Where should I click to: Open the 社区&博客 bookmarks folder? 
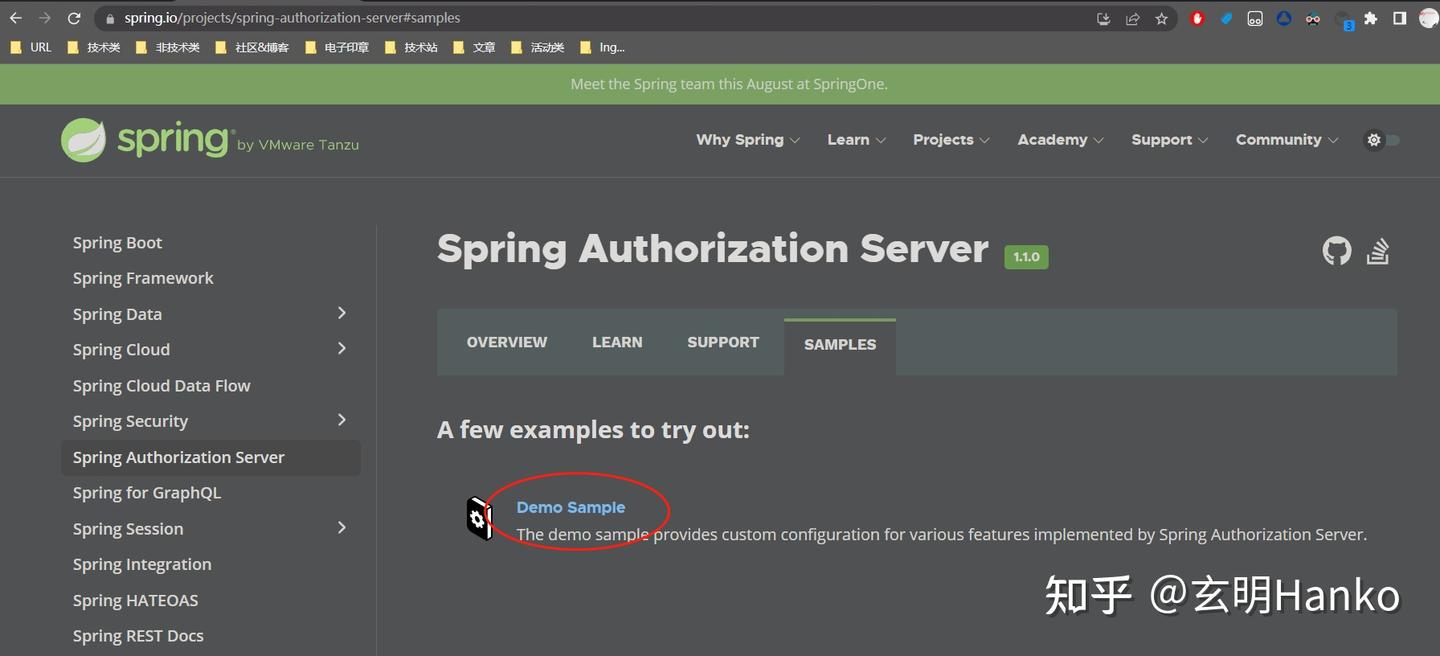pos(252,47)
